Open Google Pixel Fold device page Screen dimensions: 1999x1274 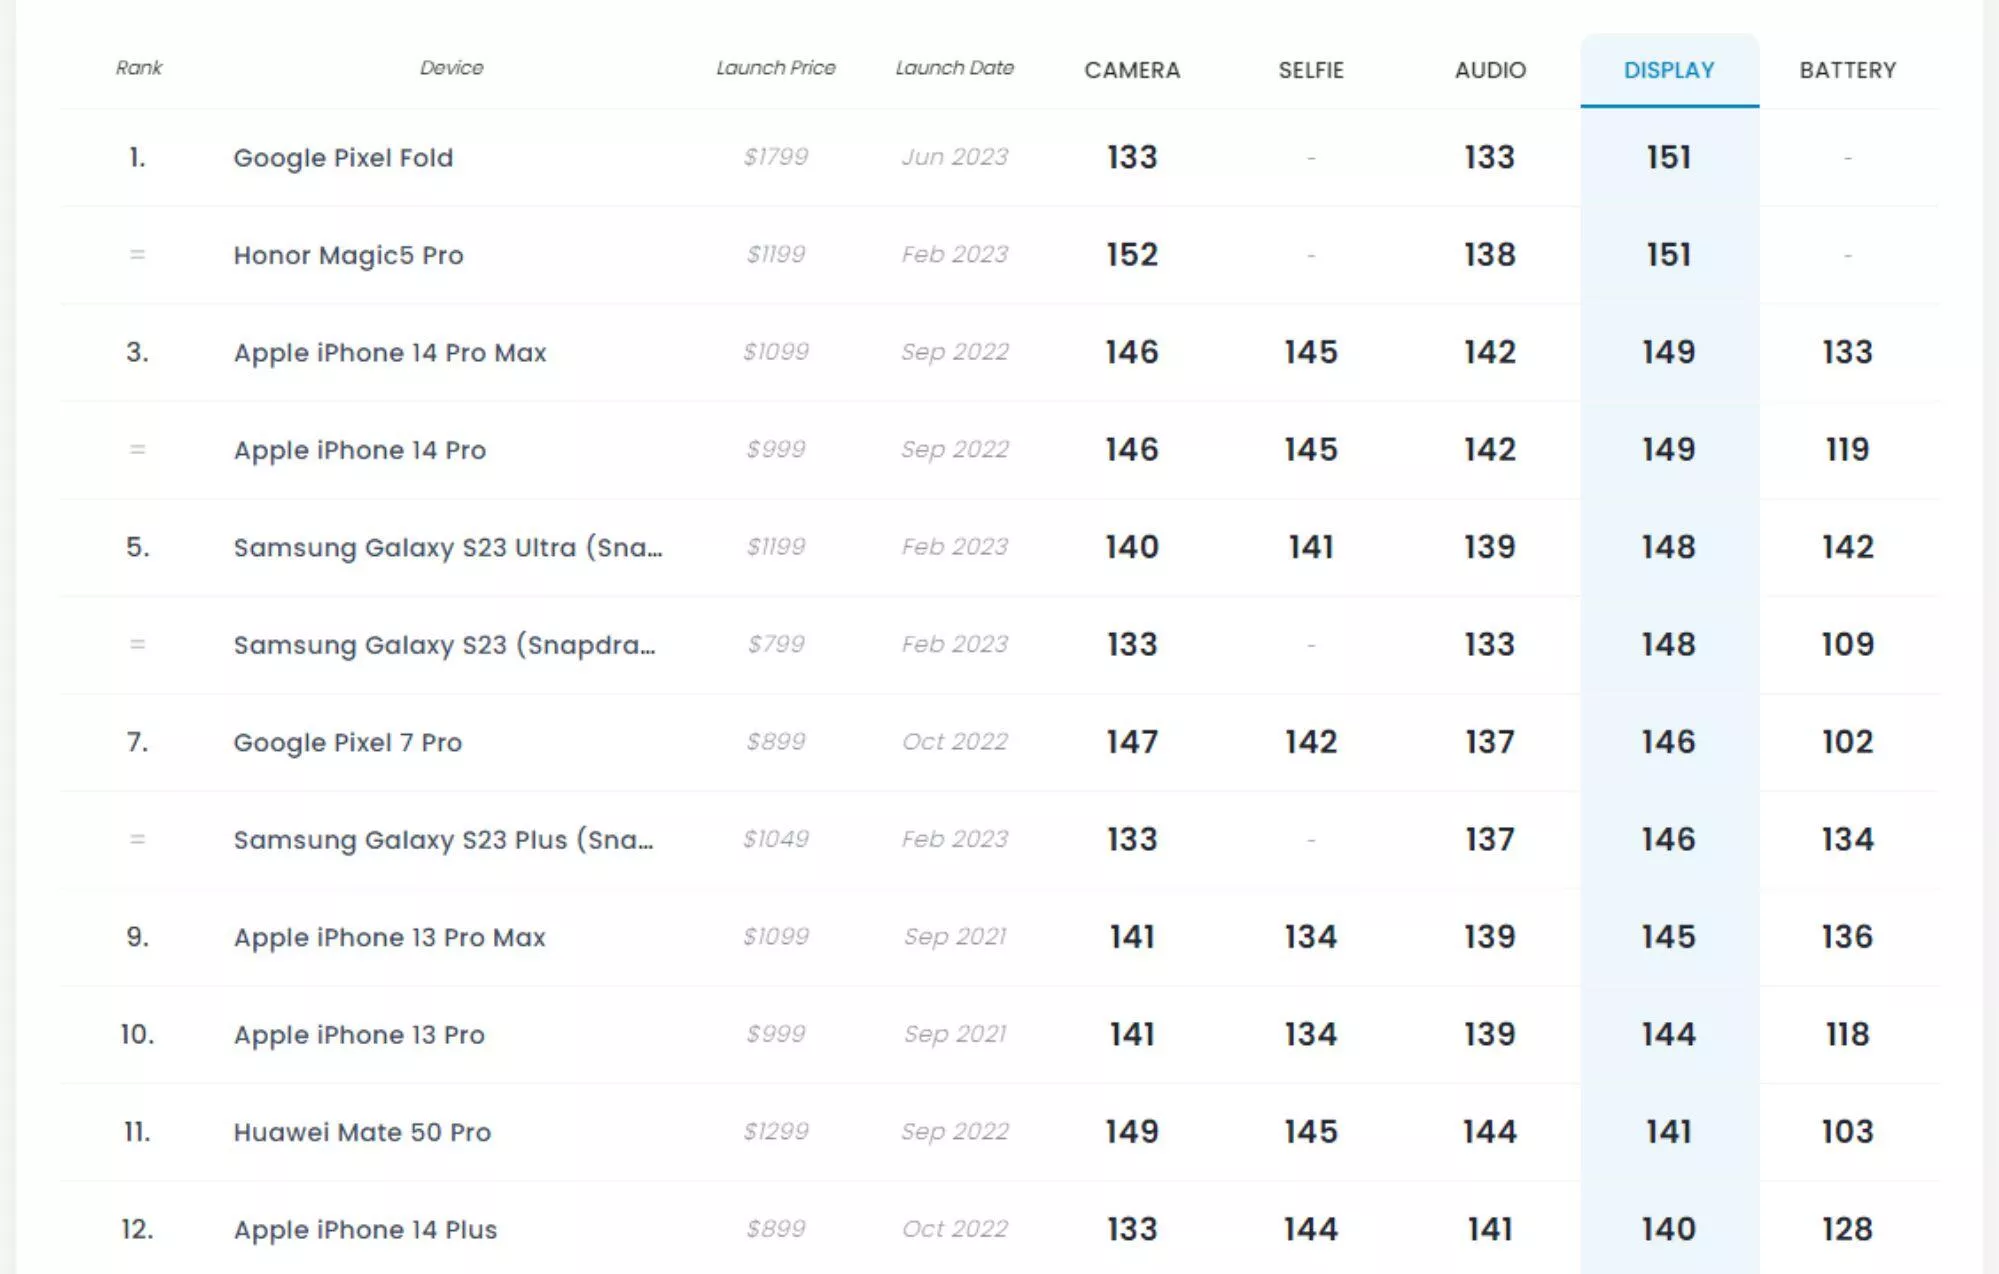pos(343,158)
